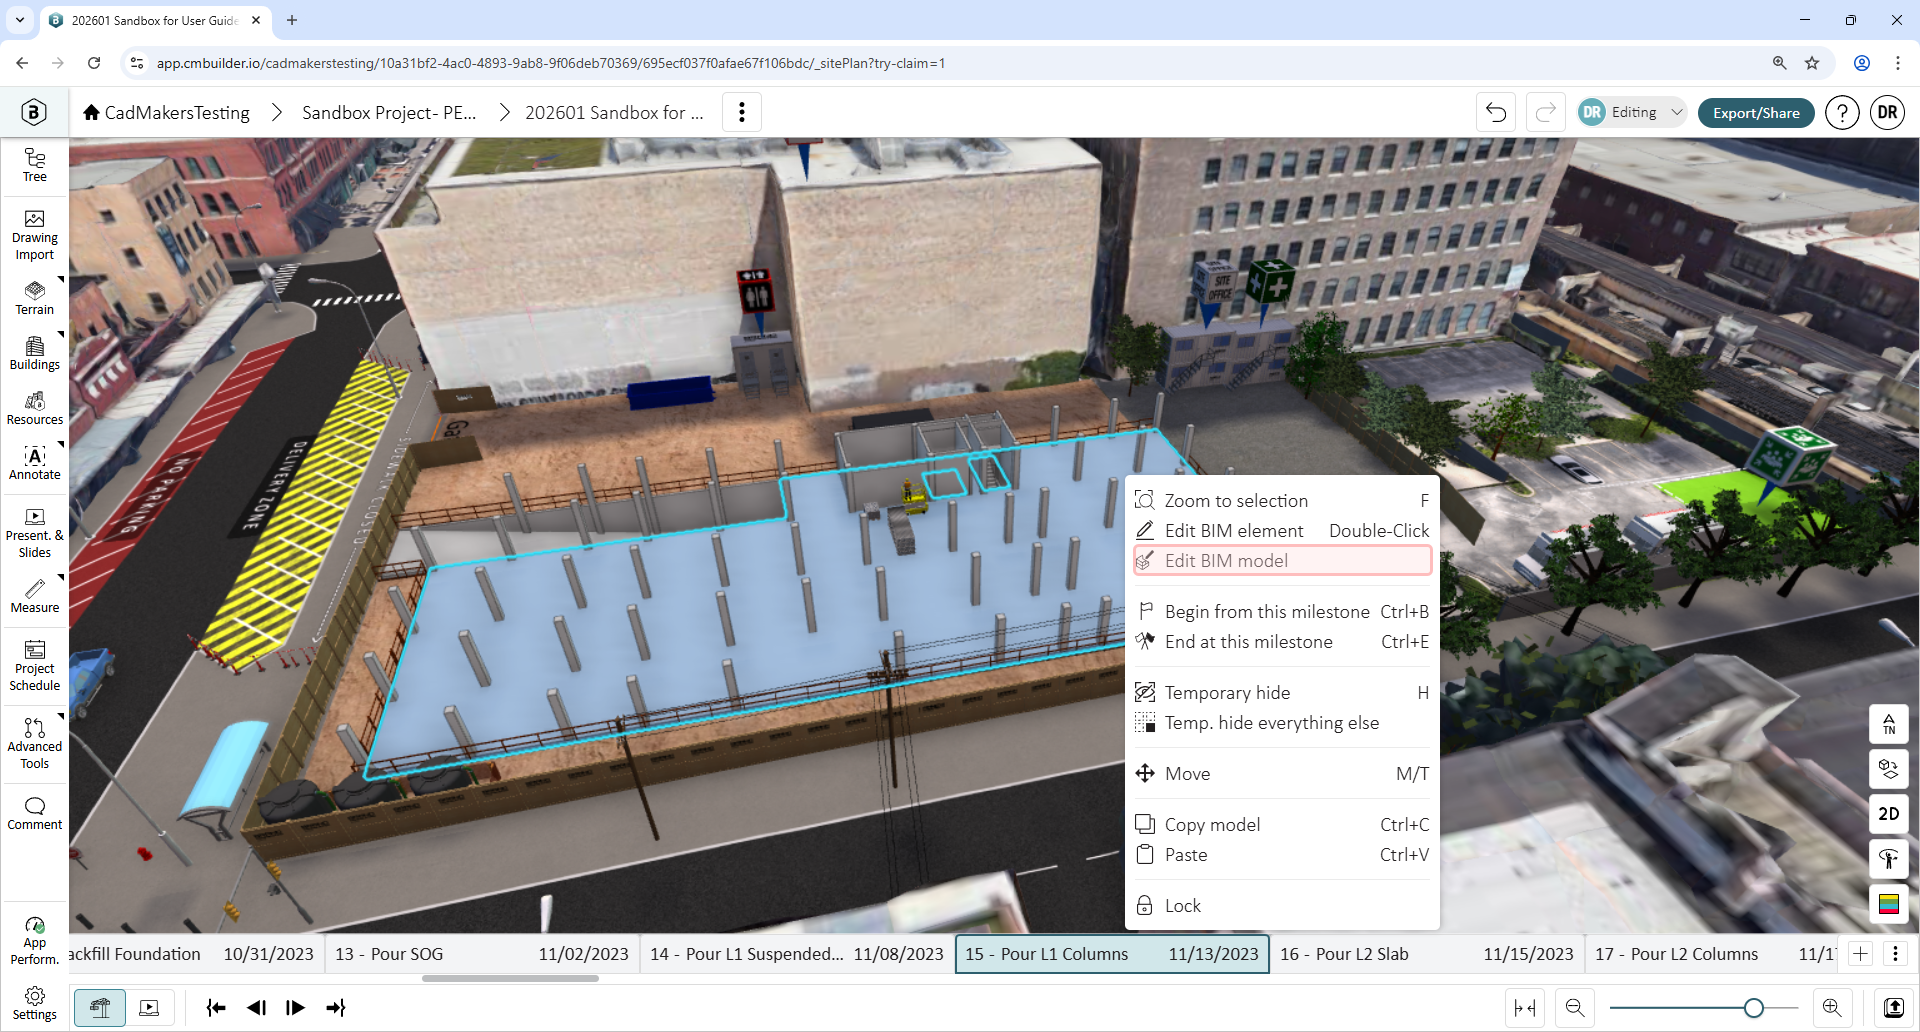The height and width of the screenshot is (1032, 1920).
Task: Open the color legend button
Action: [1889, 904]
